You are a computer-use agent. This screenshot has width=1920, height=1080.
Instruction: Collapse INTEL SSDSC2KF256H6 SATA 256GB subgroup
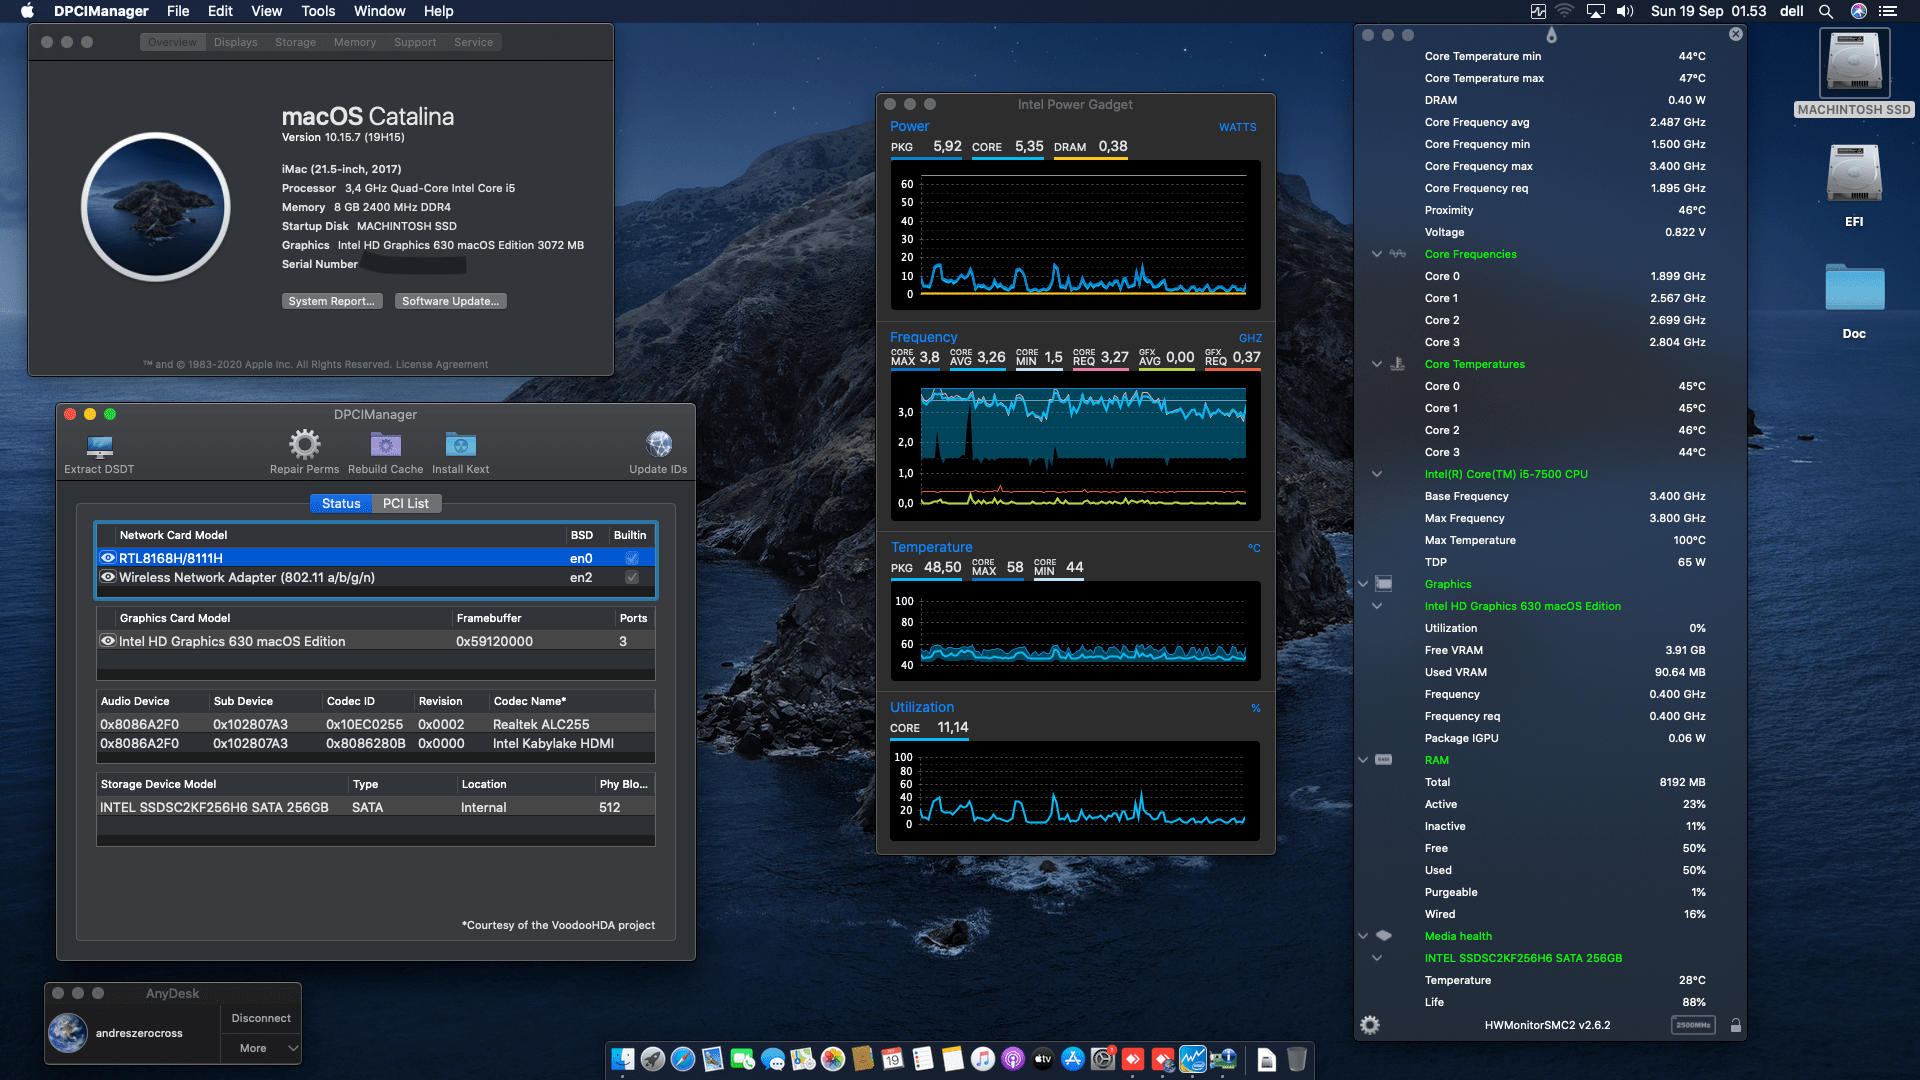pyautogui.click(x=1377, y=958)
